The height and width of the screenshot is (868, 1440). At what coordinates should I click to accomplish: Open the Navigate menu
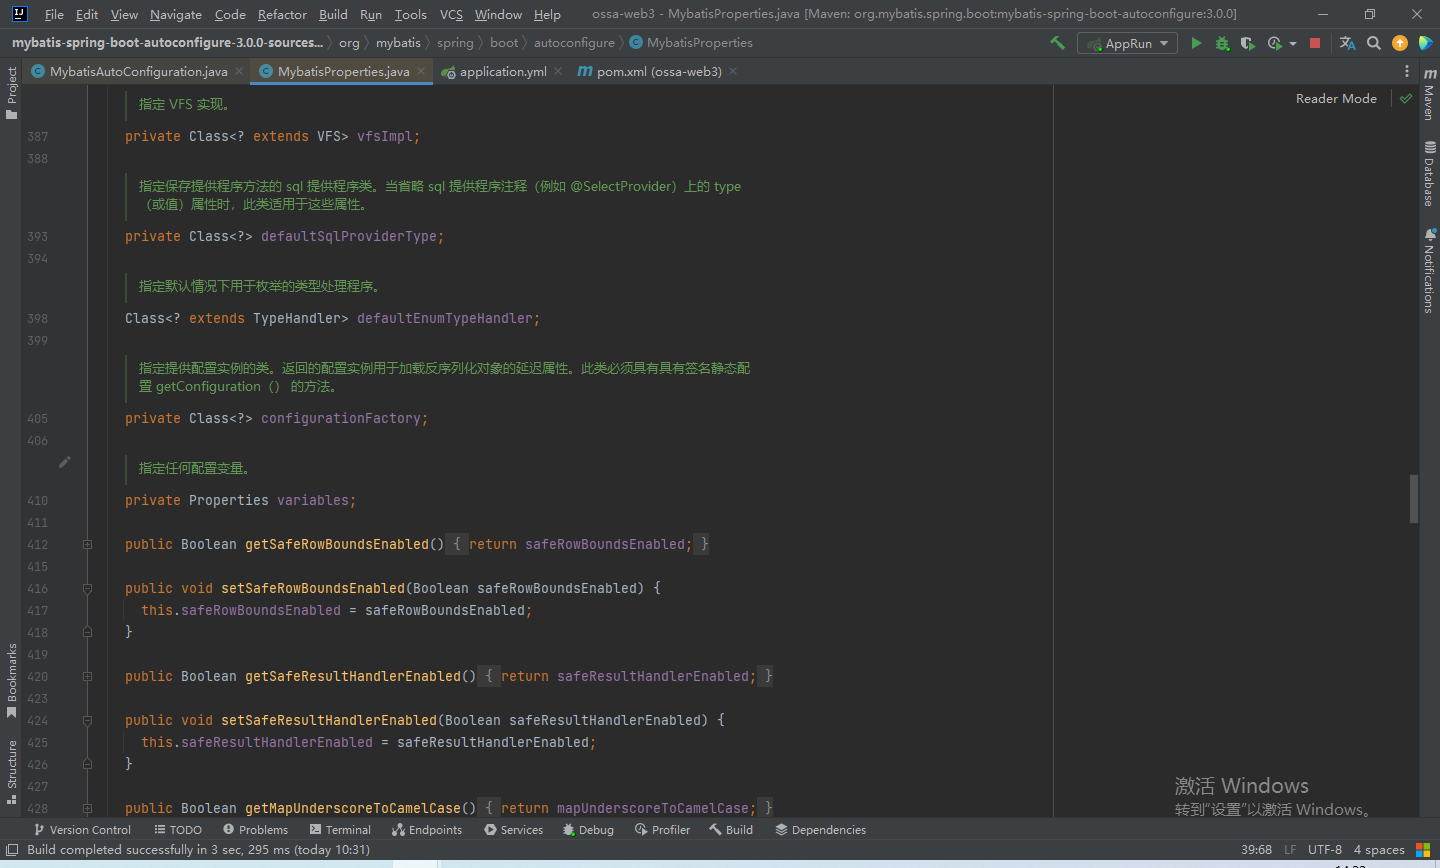tap(176, 14)
